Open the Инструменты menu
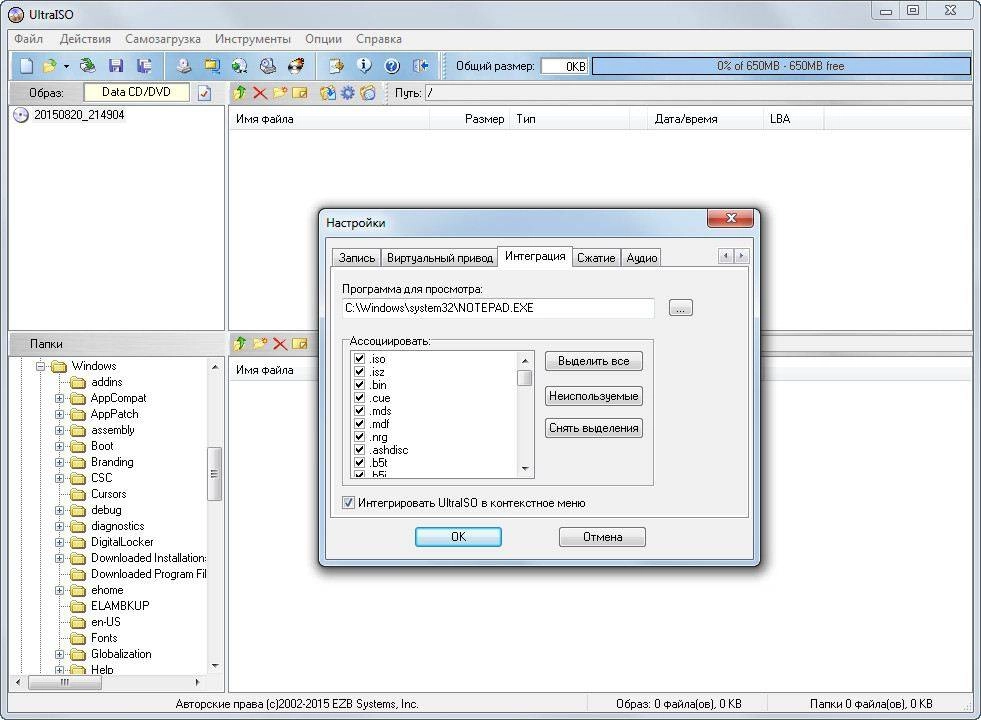The image size is (981, 720). point(253,39)
